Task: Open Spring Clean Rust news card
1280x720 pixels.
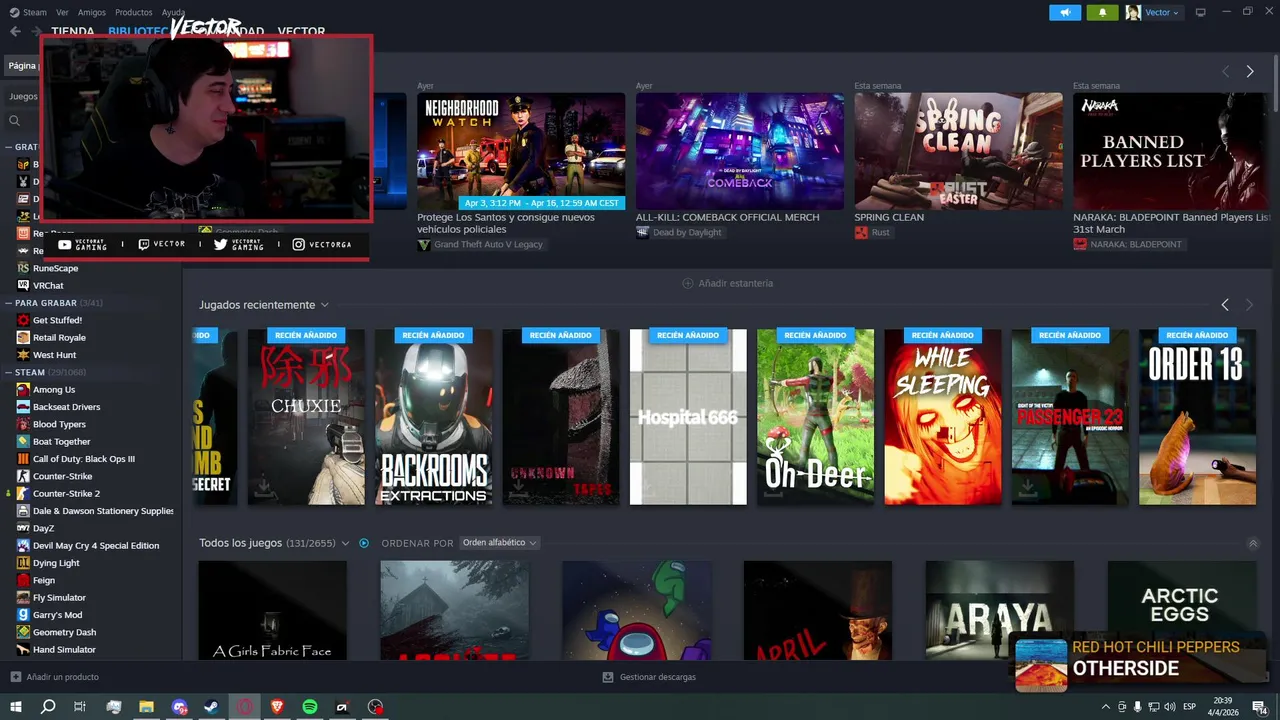Action: point(958,151)
